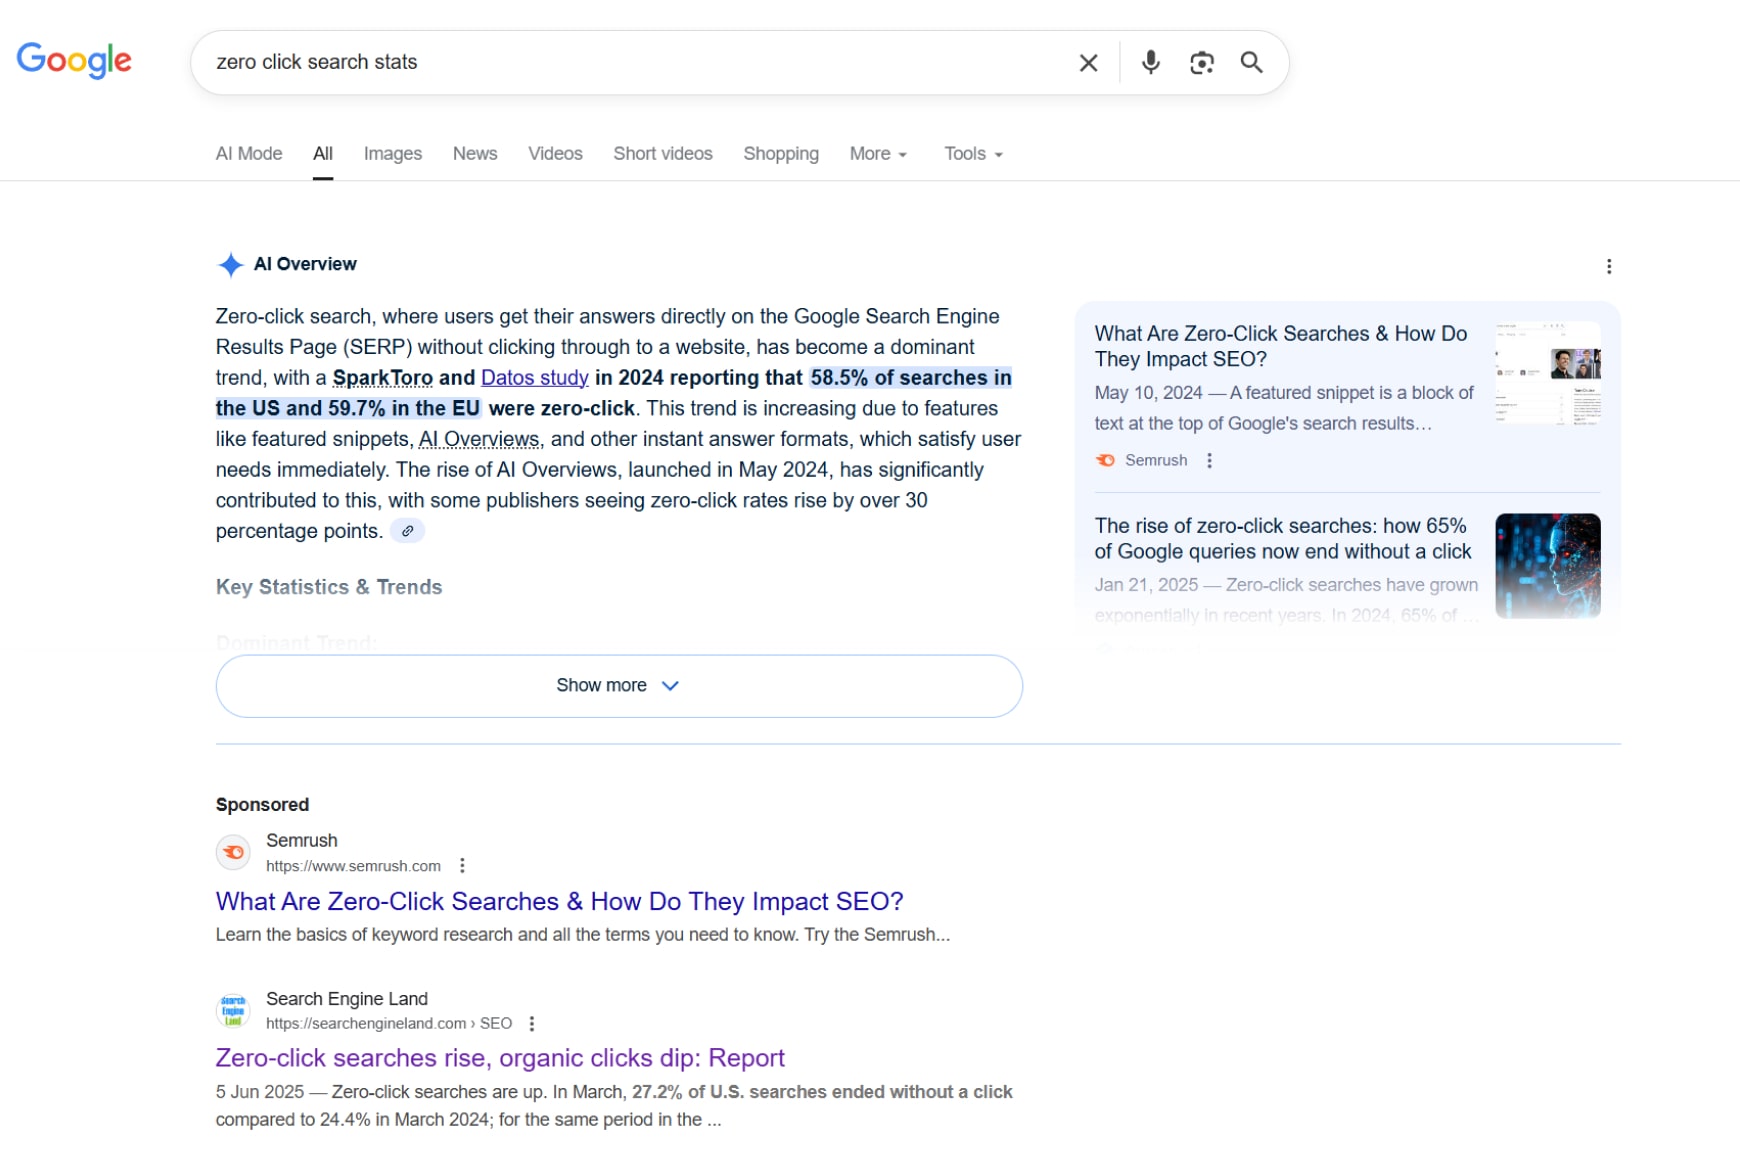The width and height of the screenshot is (1740, 1162).
Task: Click the Semrush favicon in the sponsored result
Action: pyautogui.click(x=233, y=852)
